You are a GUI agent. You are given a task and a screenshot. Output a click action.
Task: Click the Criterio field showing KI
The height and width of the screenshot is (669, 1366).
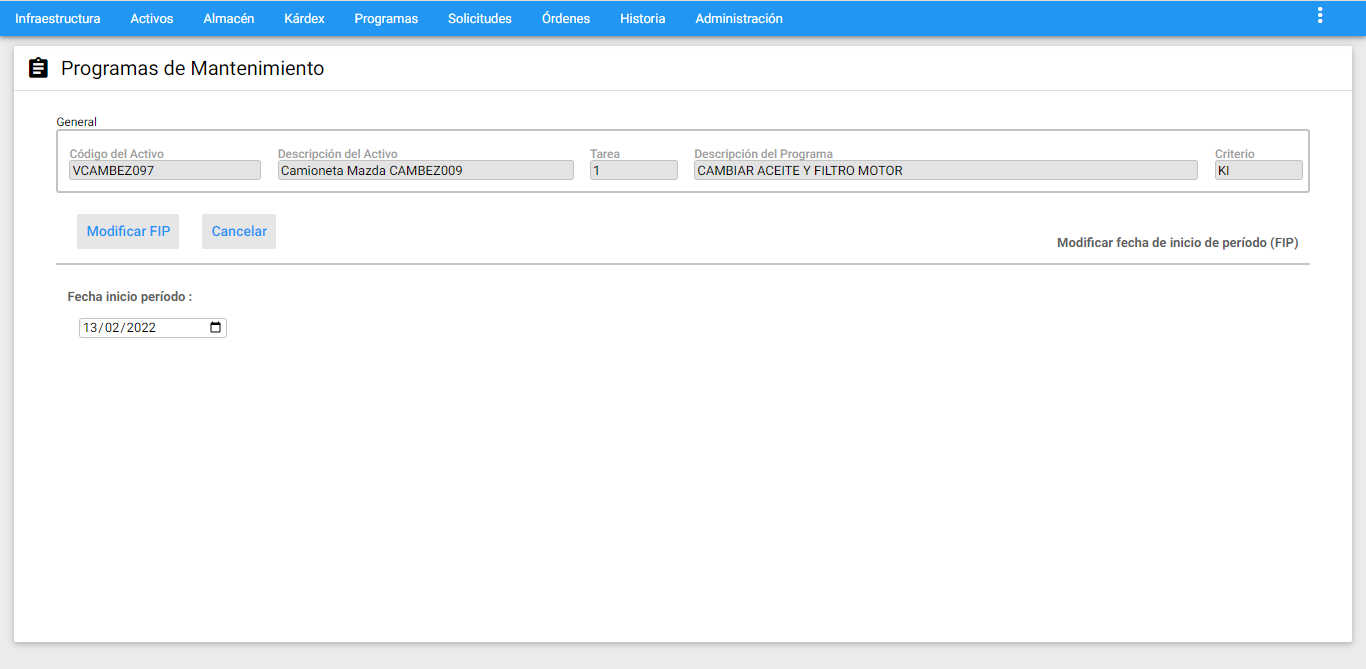(1259, 170)
